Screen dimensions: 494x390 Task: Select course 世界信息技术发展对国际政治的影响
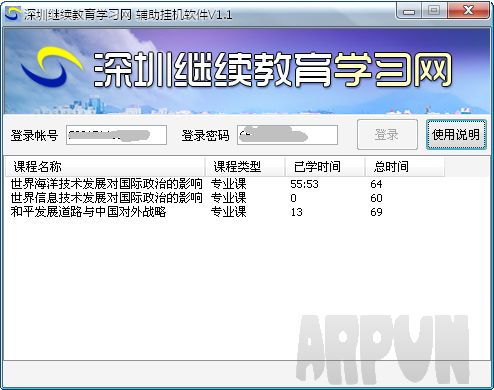coord(106,198)
